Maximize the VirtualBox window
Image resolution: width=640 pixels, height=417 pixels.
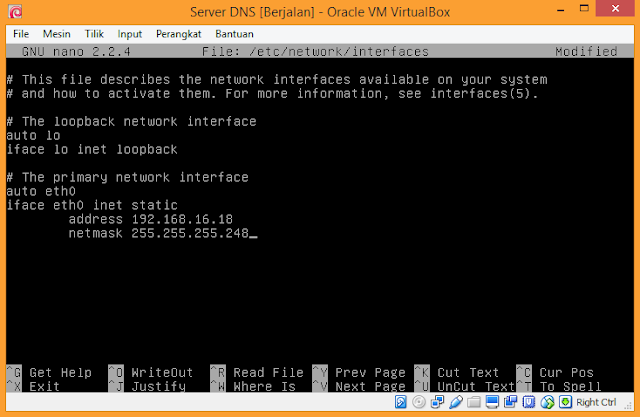[x=584, y=9]
